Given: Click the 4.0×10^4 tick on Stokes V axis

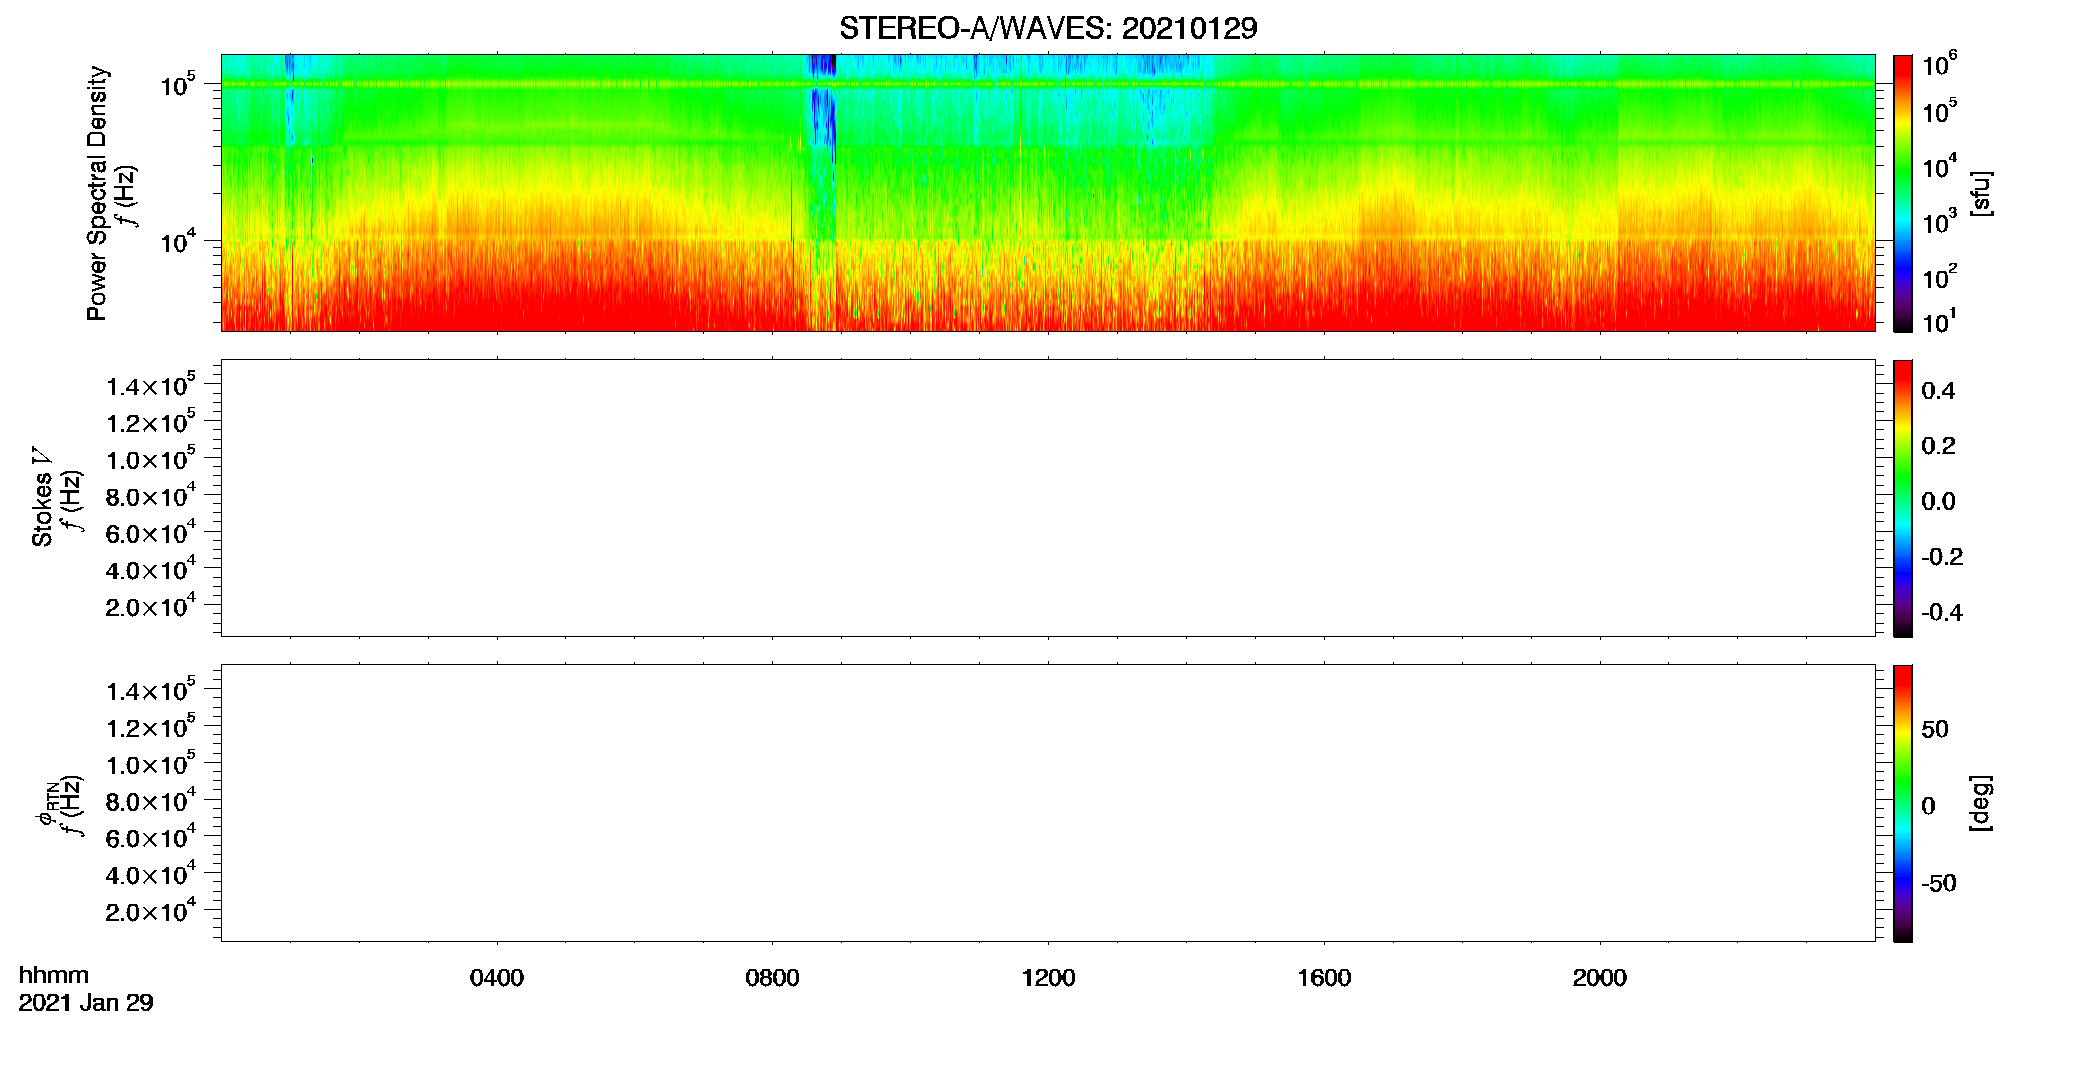Looking at the screenshot, I should pos(151,569).
